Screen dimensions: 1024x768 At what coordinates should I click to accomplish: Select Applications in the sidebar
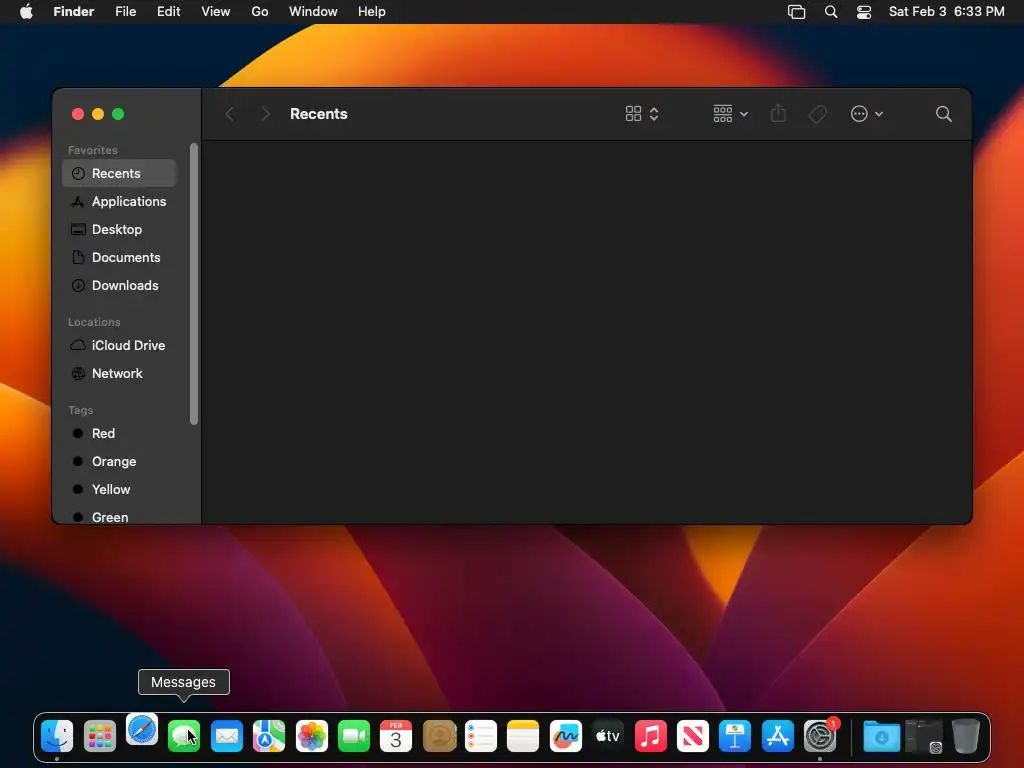click(119, 201)
